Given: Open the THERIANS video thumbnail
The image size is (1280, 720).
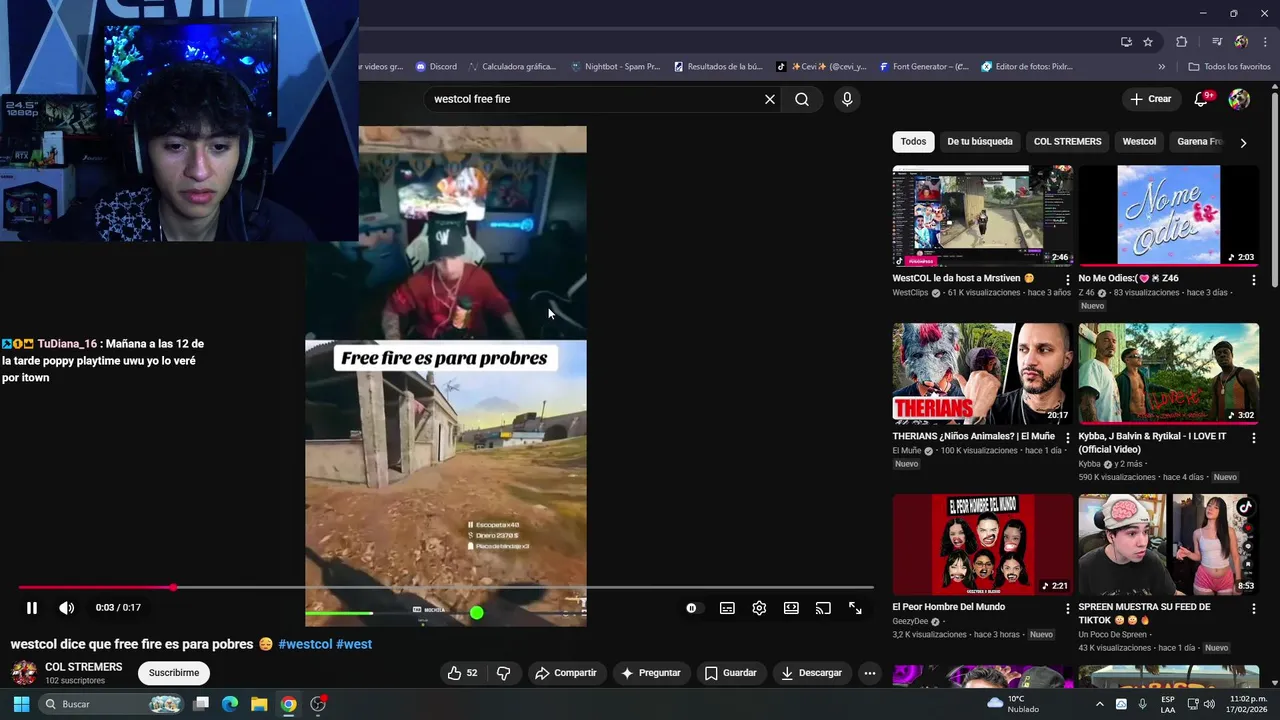Looking at the screenshot, I should click(x=983, y=374).
